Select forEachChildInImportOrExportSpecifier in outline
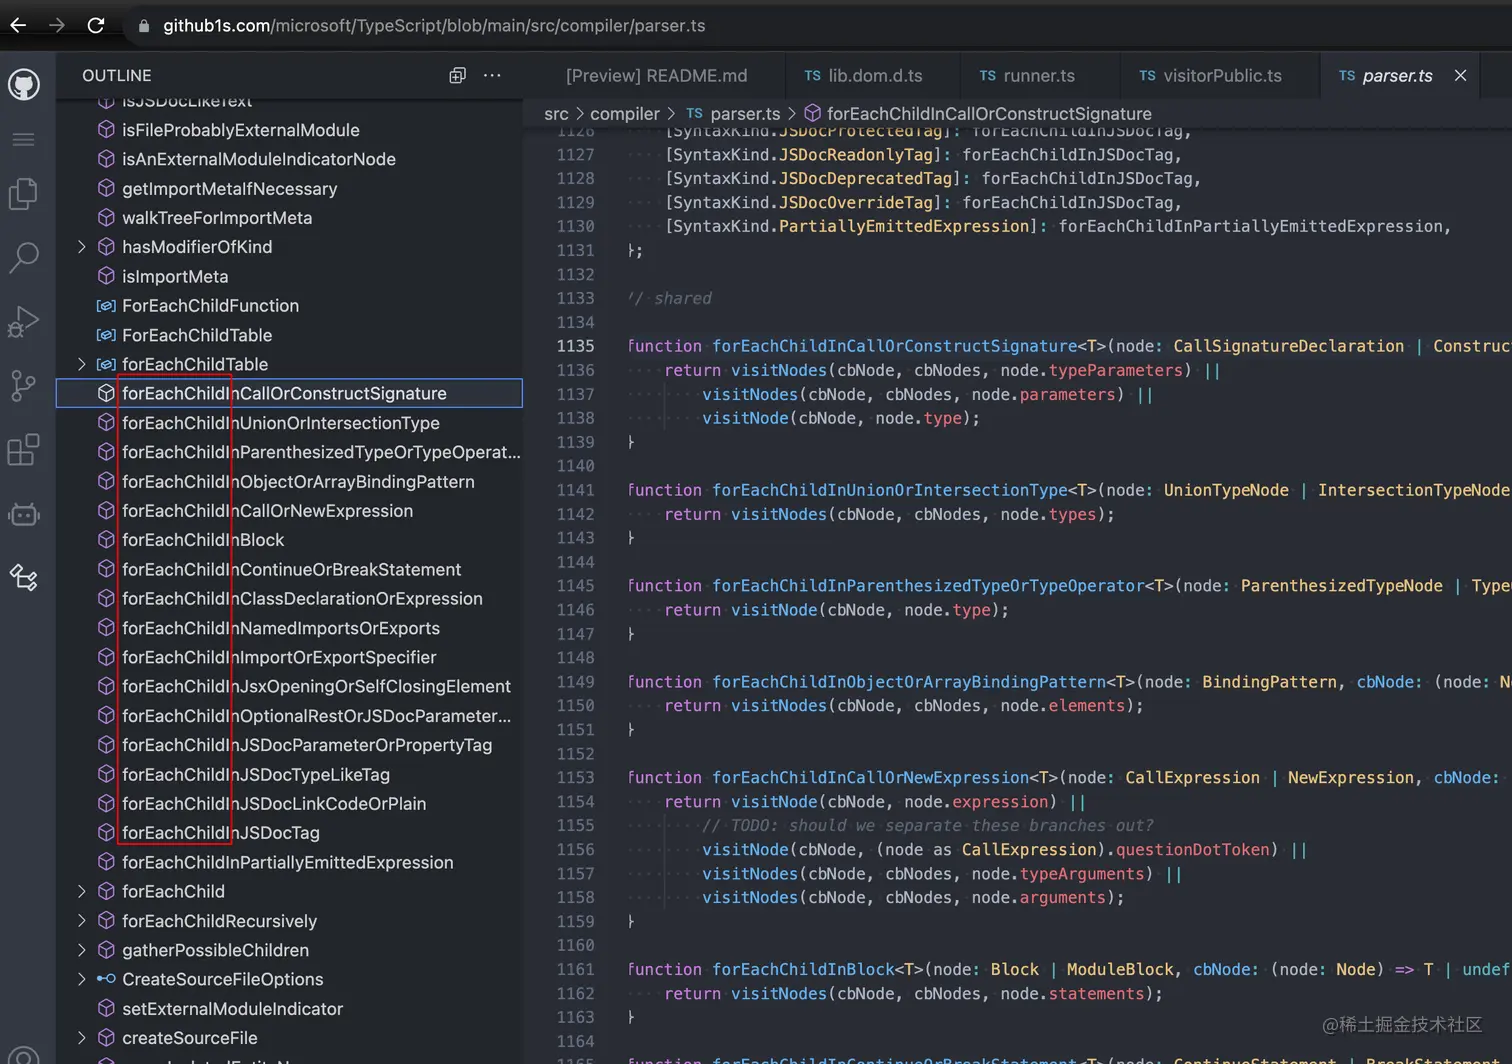The width and height of the screenshot is (1512, 1064). point(289,657)
